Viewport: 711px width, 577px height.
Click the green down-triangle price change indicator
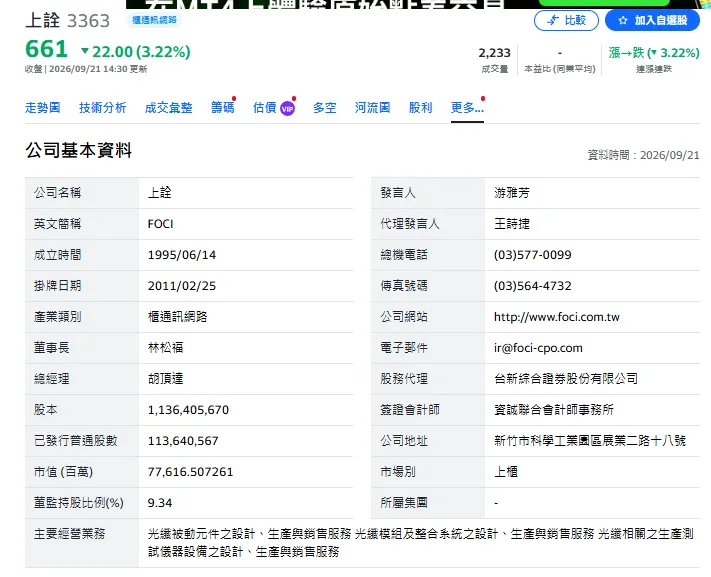click(x=85, y=51)
